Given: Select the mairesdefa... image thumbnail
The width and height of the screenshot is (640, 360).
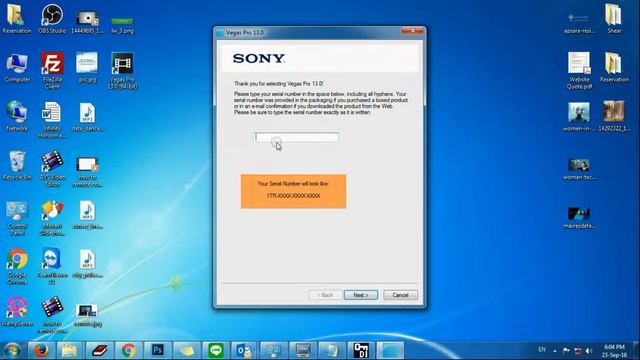Looking at the screenshot, I should pyautogui.click(x=579, y=218).
